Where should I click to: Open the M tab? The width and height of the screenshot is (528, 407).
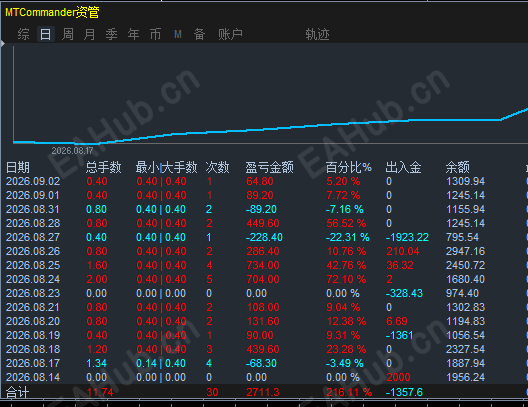click(x=178, y=34)
